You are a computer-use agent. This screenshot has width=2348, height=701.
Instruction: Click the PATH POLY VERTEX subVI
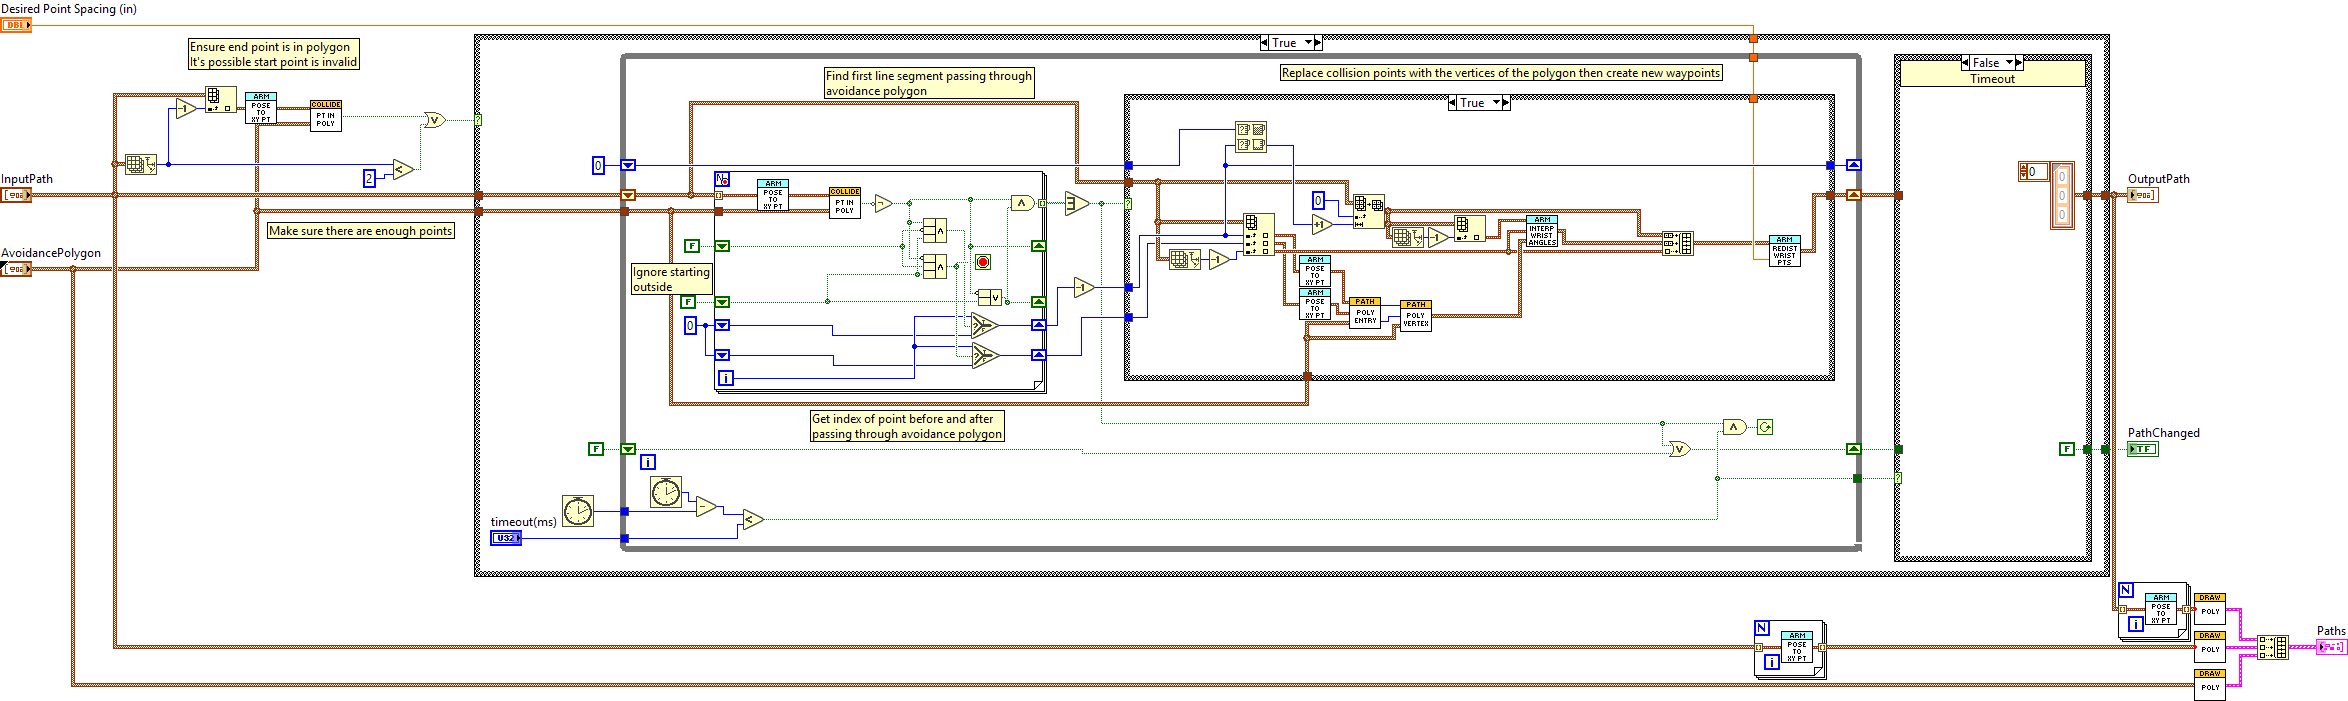(x=1415, y=316)
